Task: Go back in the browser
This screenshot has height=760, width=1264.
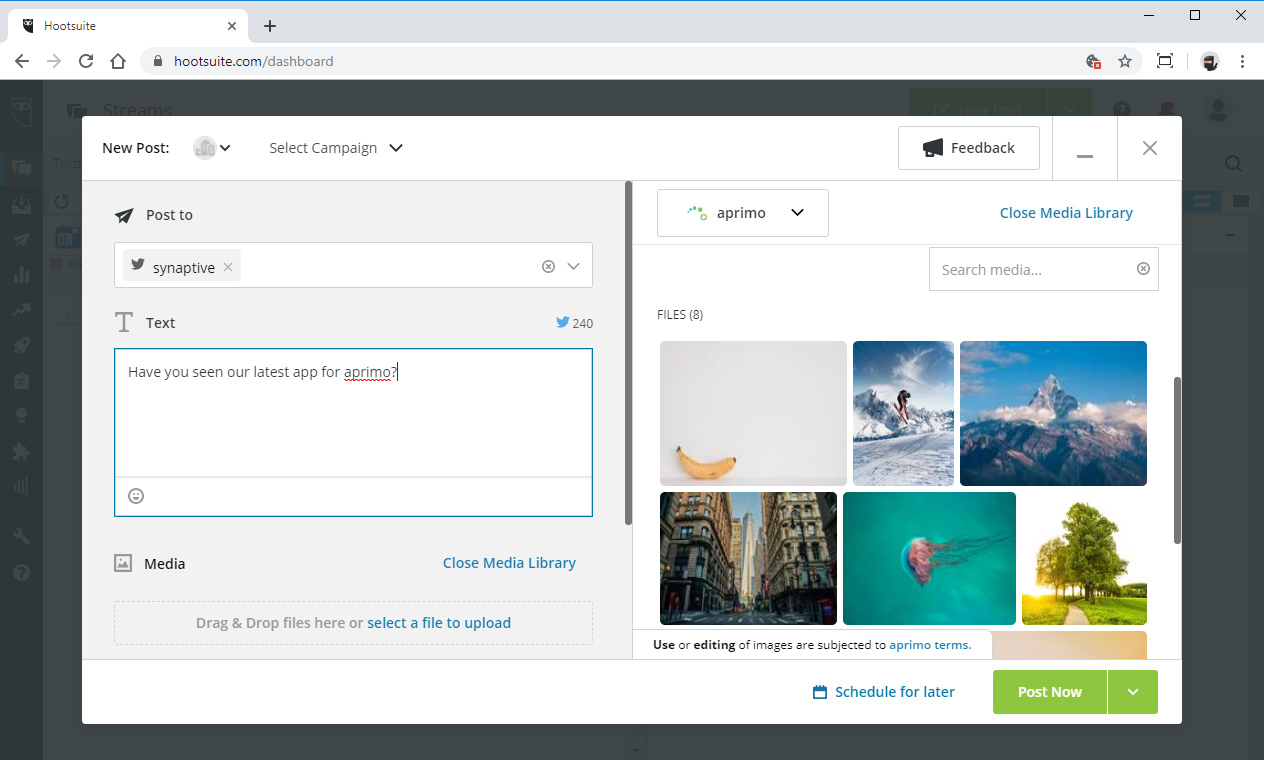Action: (22, 61)
